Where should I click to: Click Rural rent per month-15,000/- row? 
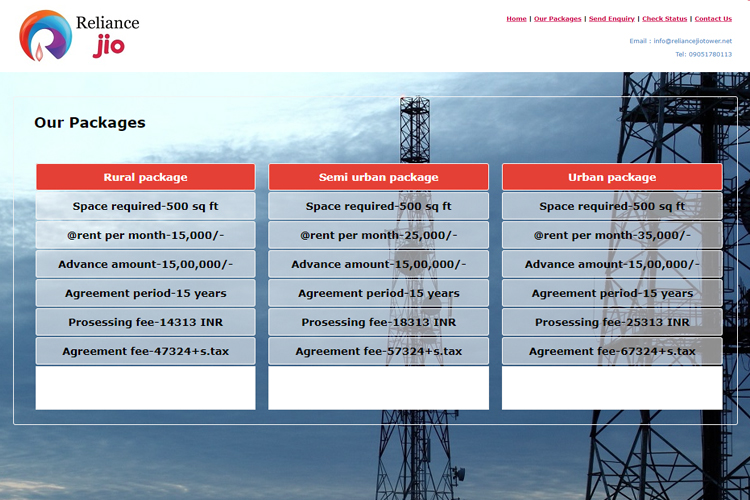tap(145, 235)
